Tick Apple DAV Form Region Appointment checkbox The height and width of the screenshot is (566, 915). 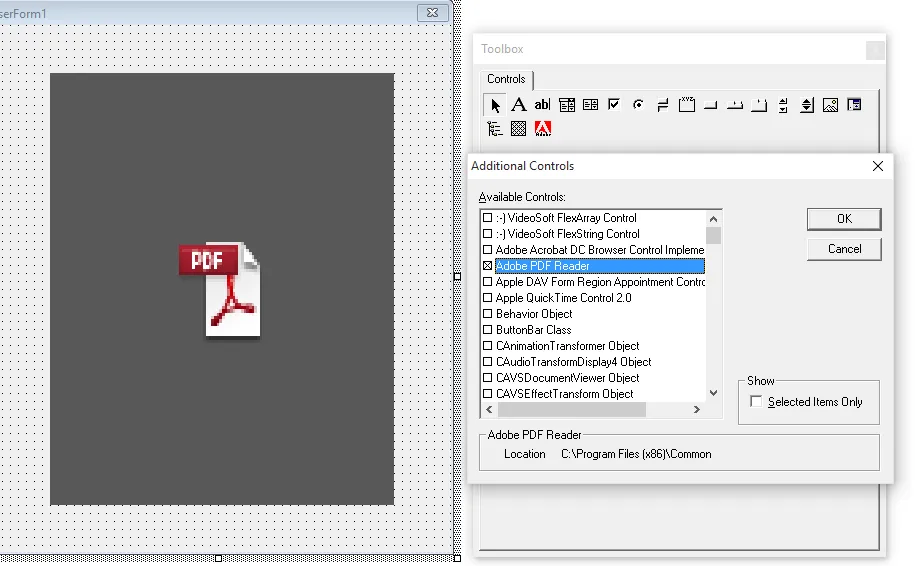[488, 281]
